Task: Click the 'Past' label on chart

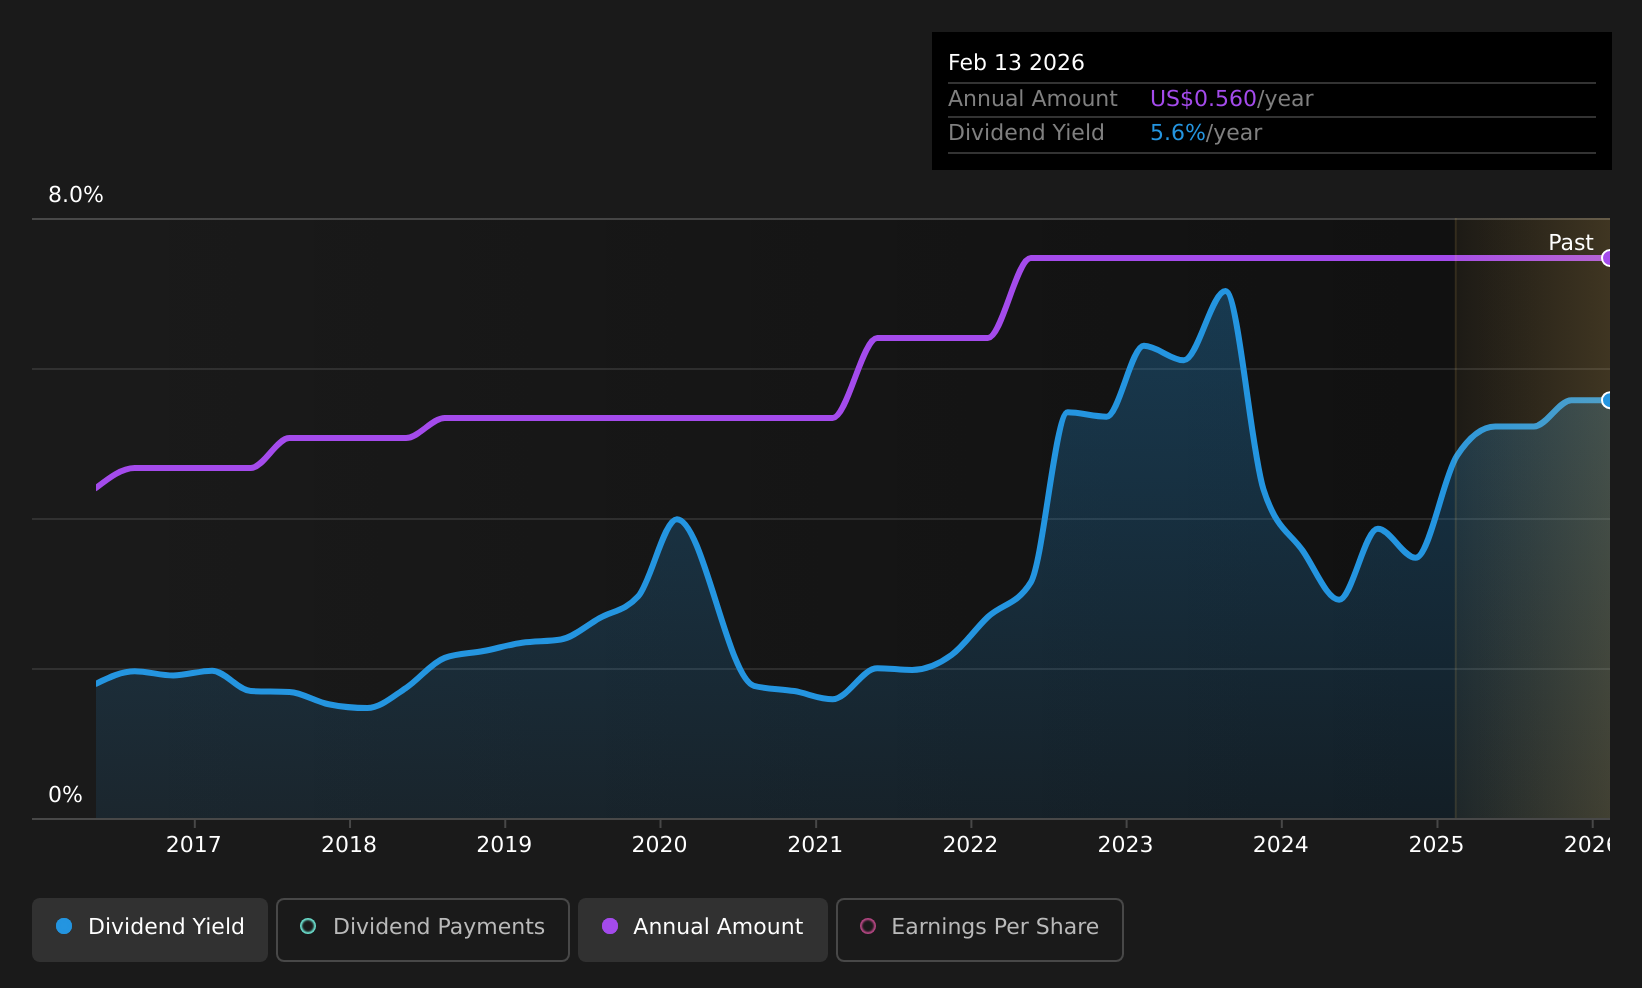Action: (x=1570, y=243)
